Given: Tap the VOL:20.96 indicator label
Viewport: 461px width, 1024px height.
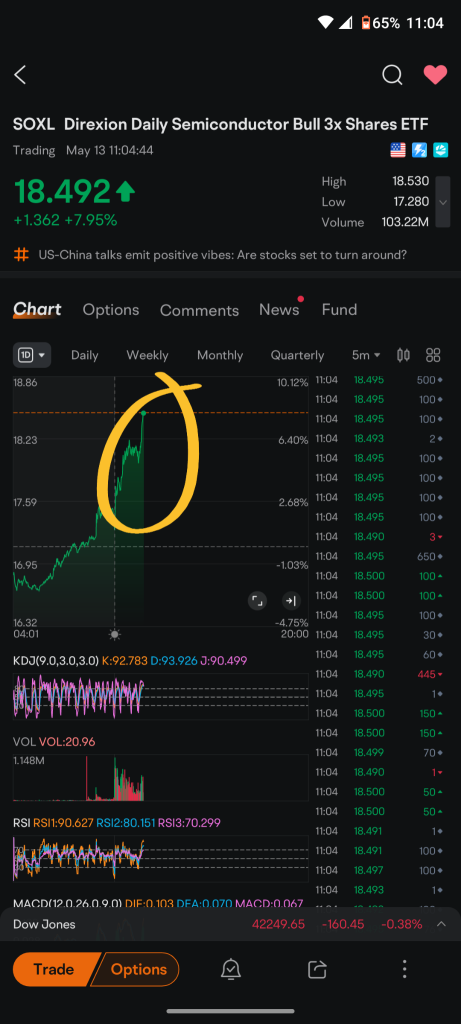Looking at the screenshot, I should (x=67, y=741).
